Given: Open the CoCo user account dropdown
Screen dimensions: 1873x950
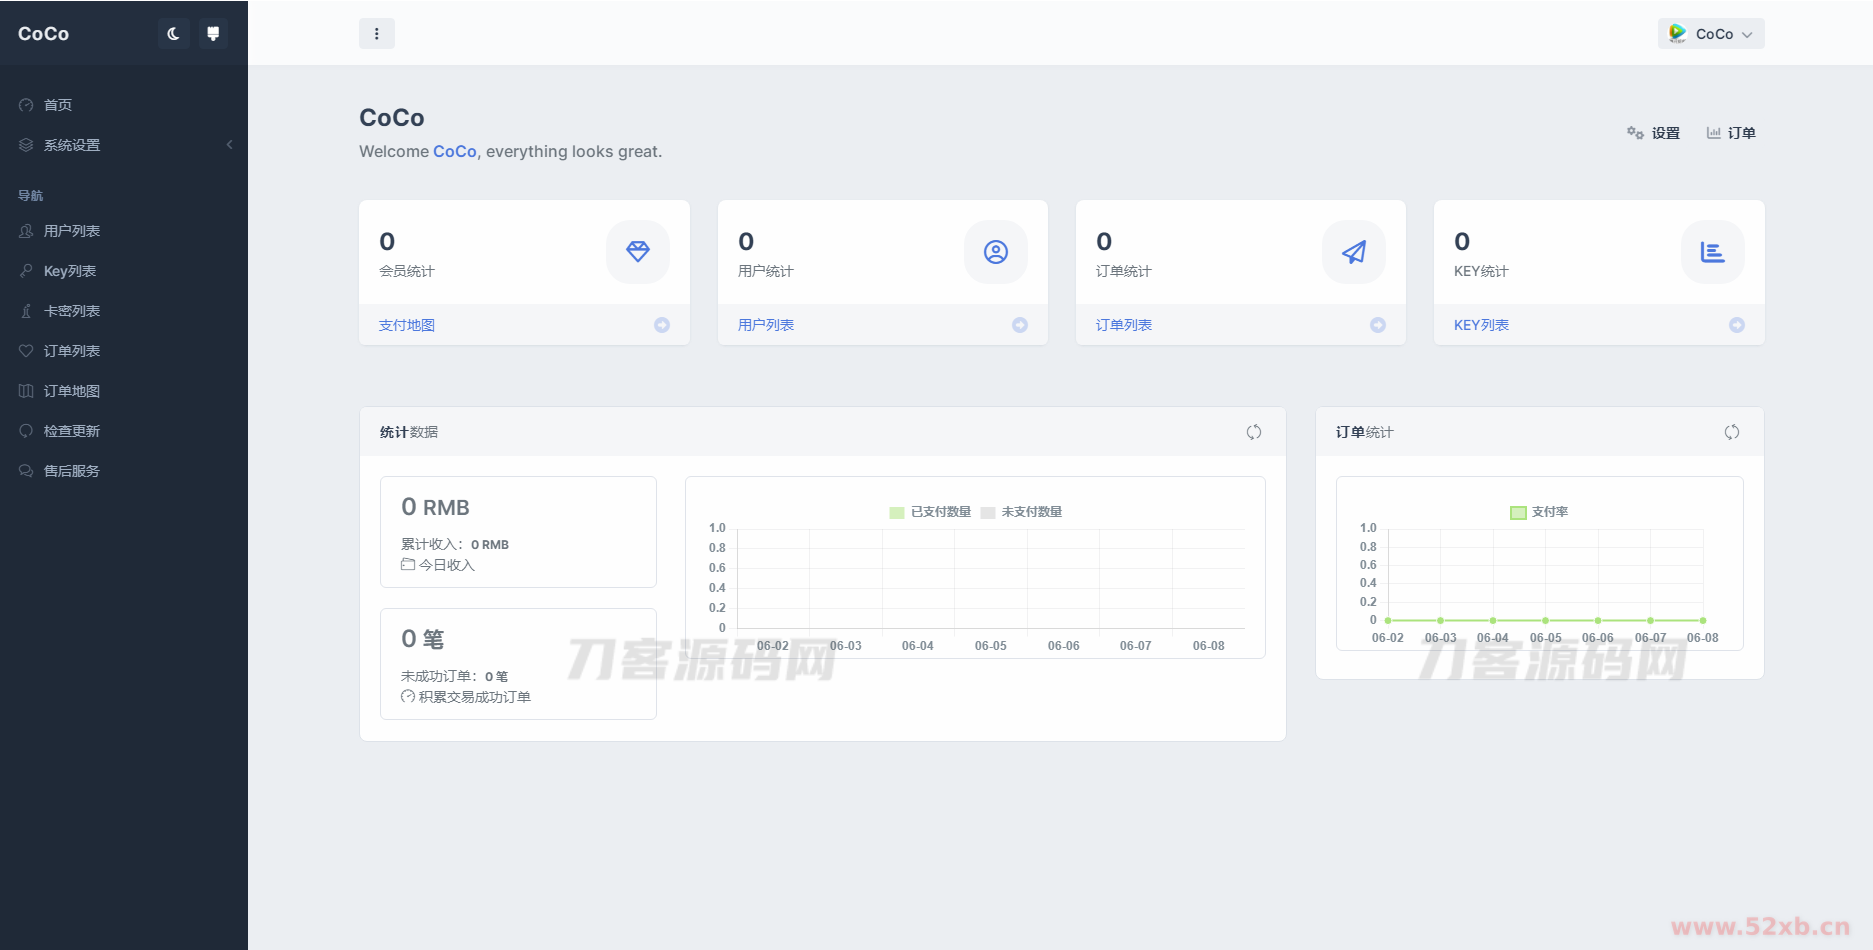Looking at the screenshot, I should 1710,34.
